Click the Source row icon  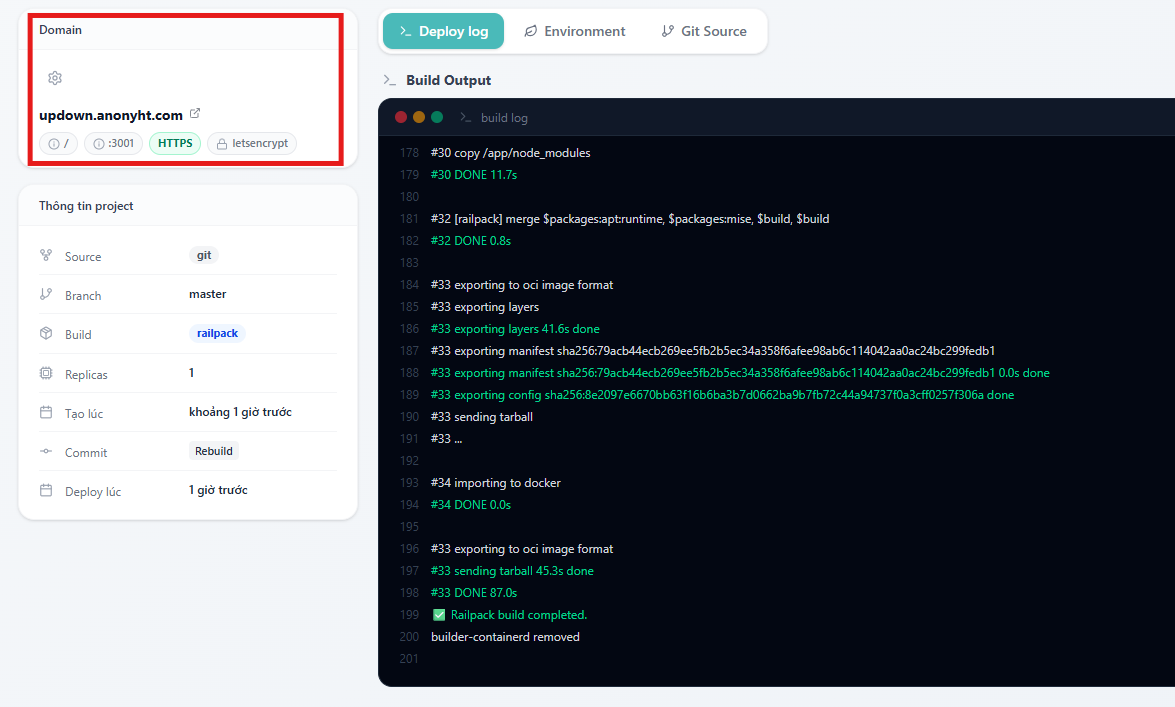click(46, 256)
